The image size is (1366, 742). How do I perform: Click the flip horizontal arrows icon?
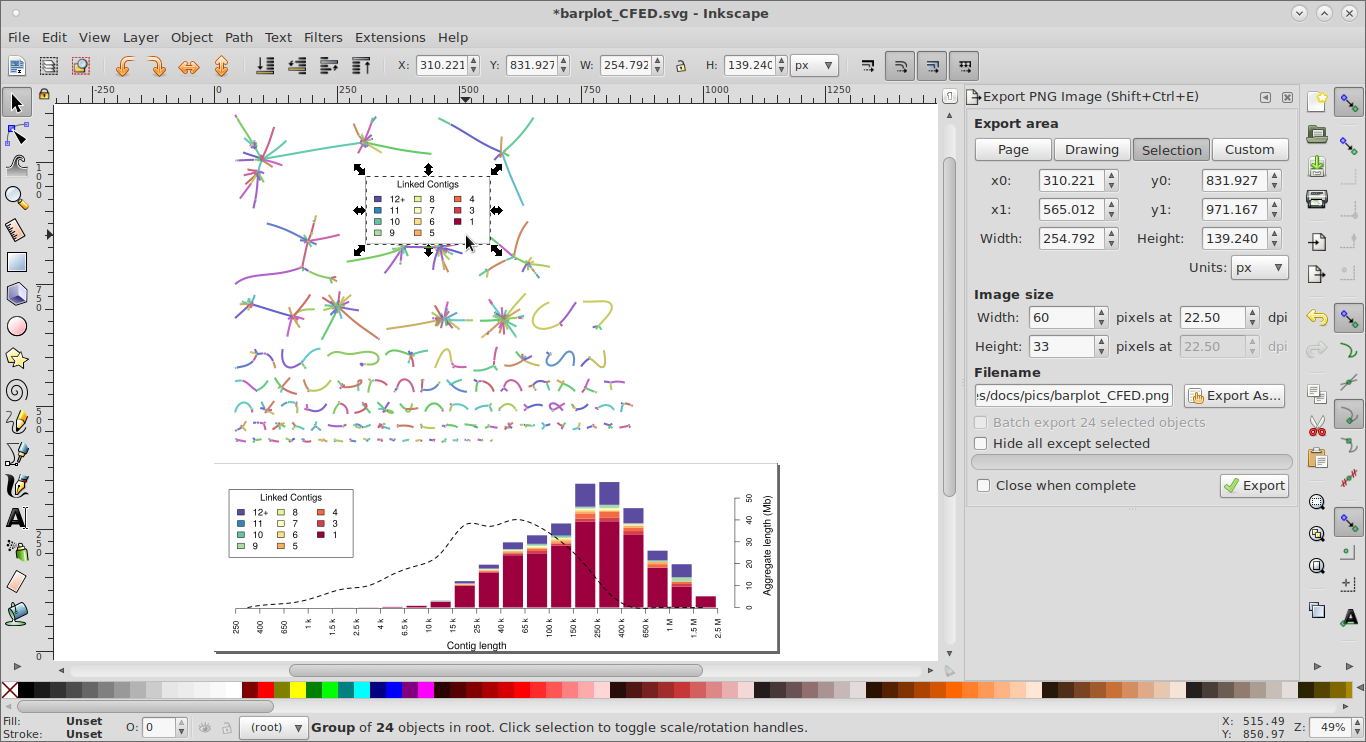pos(189,66)
